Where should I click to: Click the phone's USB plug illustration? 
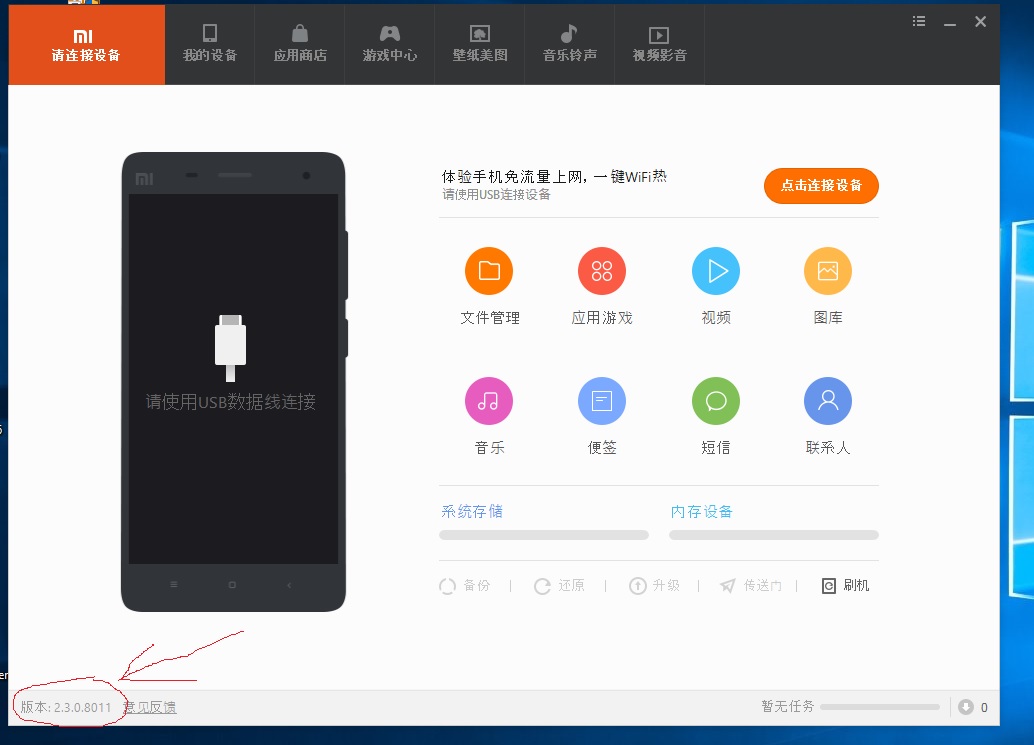click(230, 348)
